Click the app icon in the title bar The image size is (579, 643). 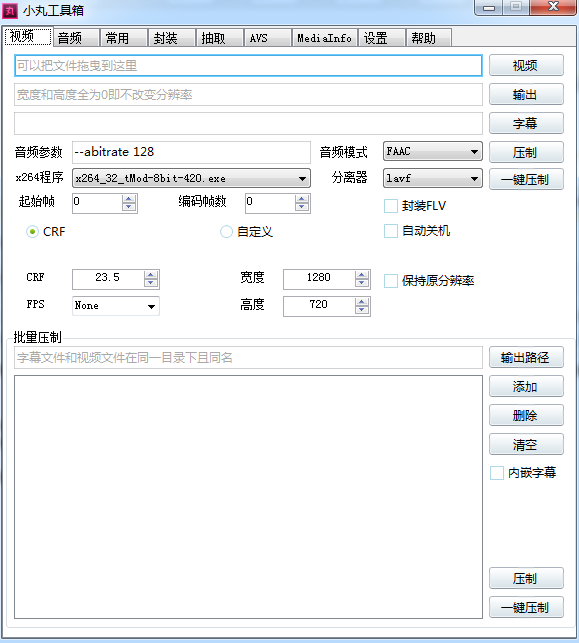click(10, 10)
